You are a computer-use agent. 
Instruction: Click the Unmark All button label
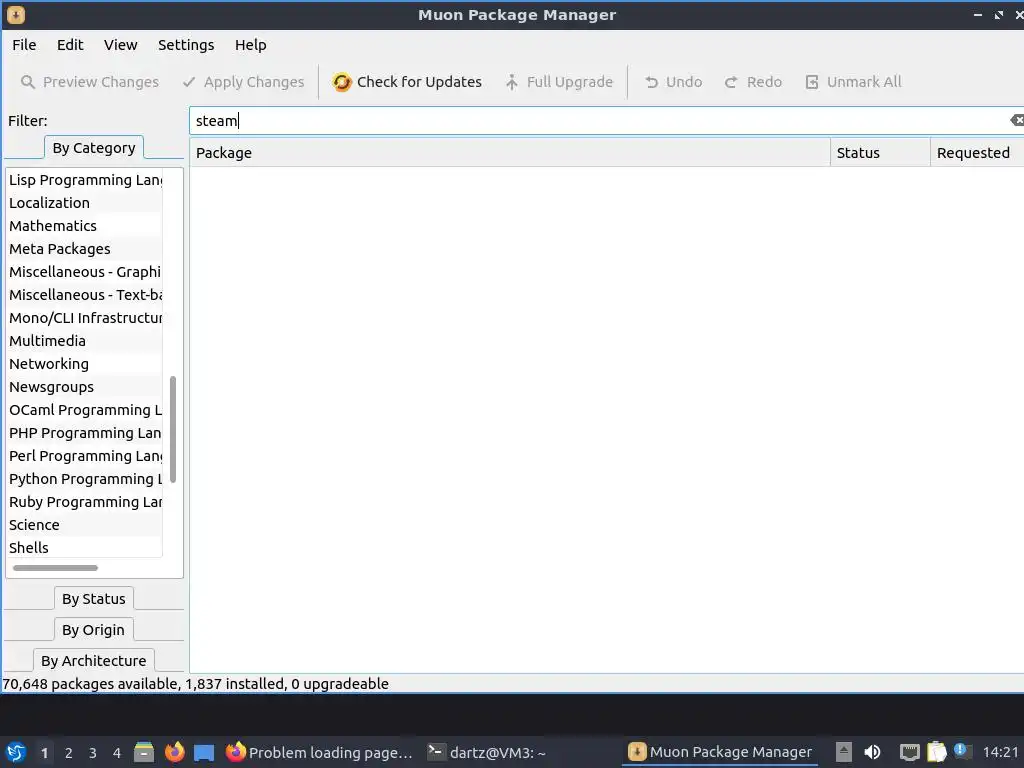pyautogui.click(x=864, y=82)
